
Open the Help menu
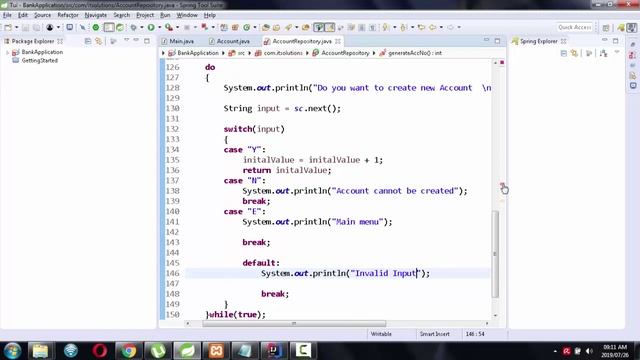tap(209, 15)
